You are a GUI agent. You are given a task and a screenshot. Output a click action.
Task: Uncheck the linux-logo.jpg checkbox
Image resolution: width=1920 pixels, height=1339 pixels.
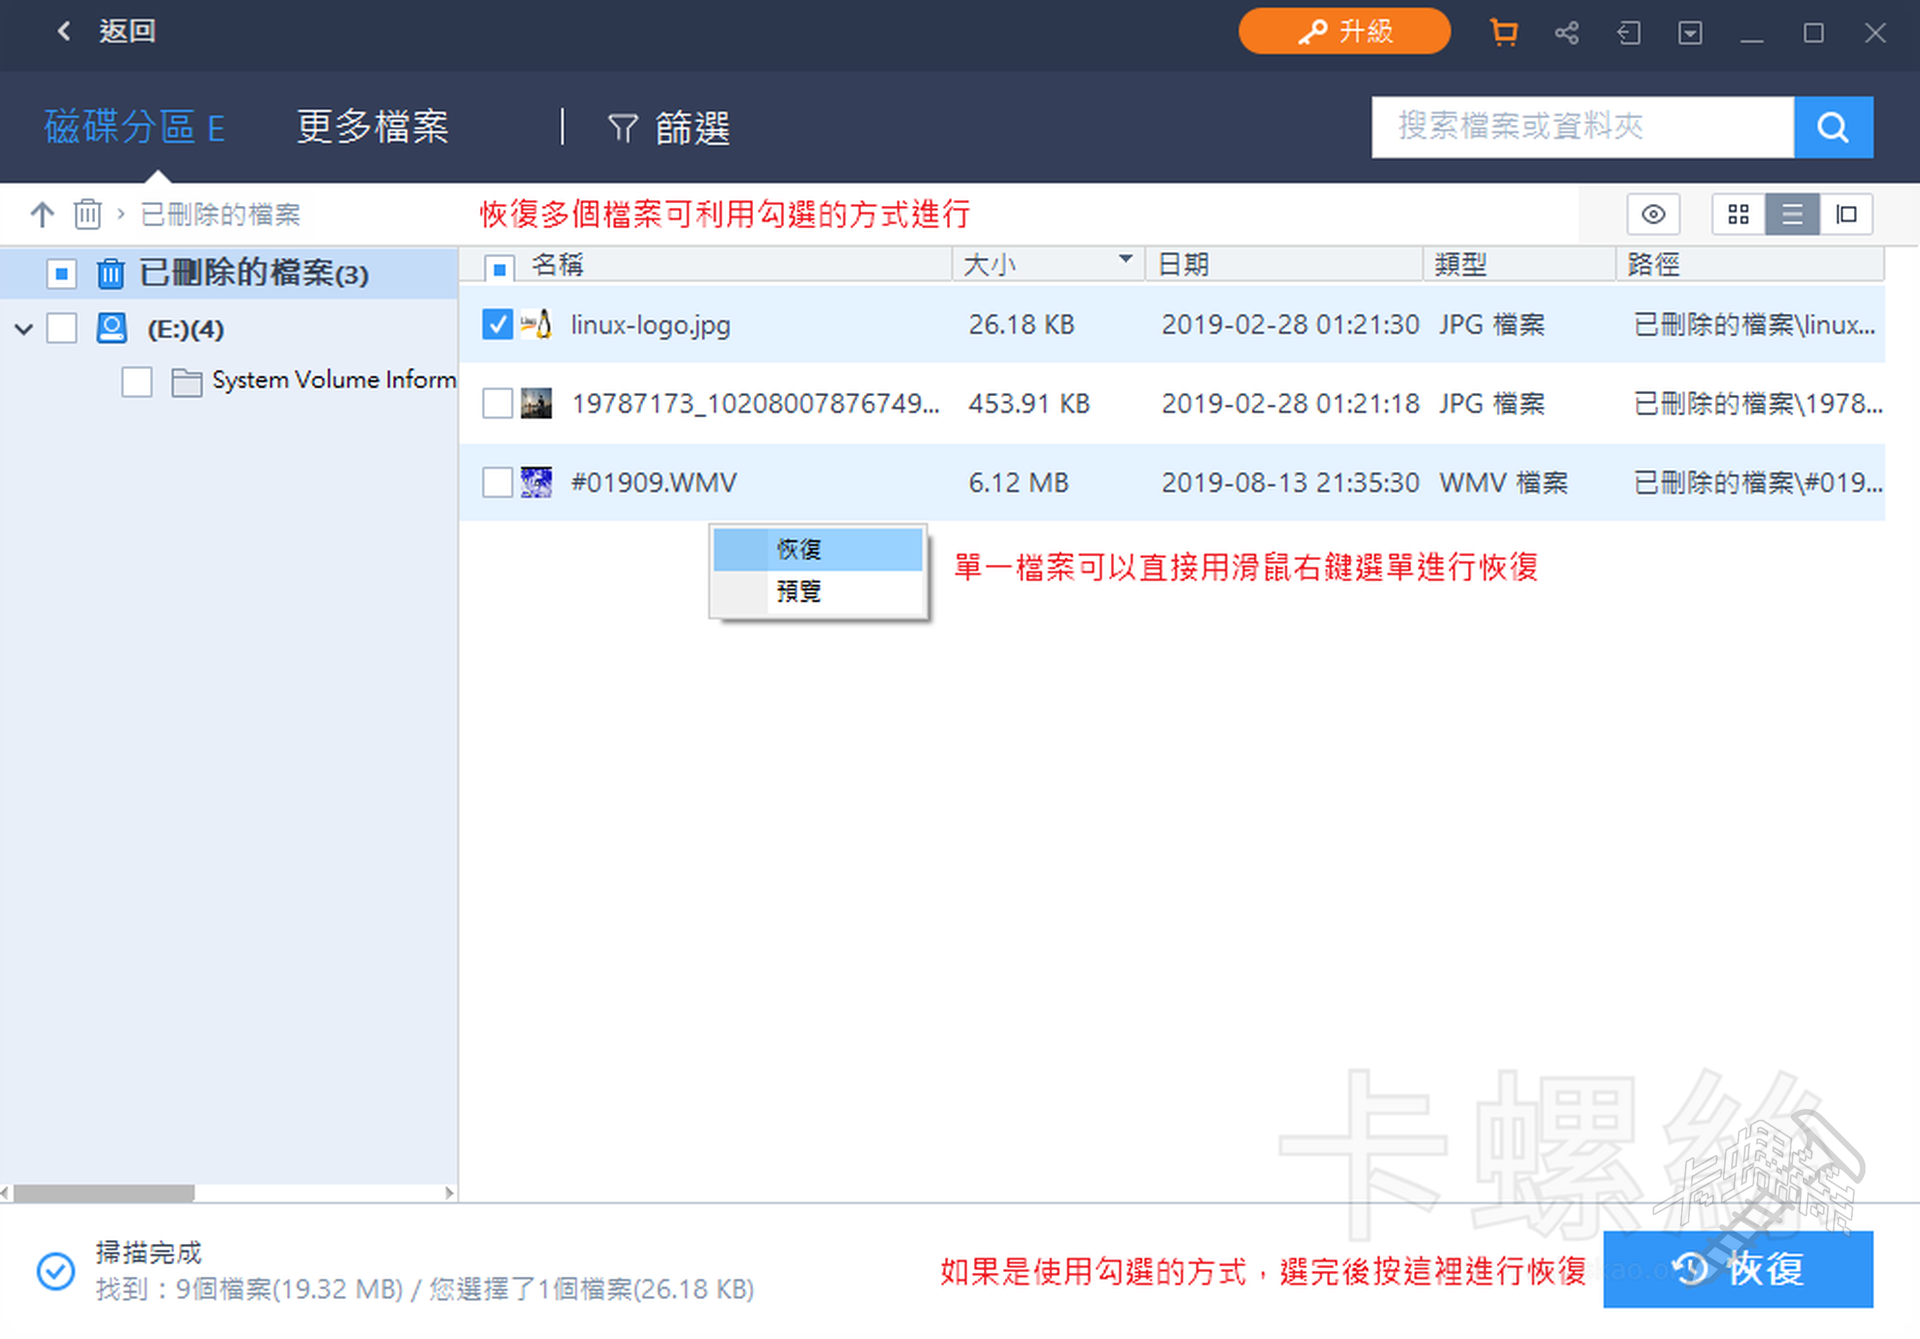(497, 324)
